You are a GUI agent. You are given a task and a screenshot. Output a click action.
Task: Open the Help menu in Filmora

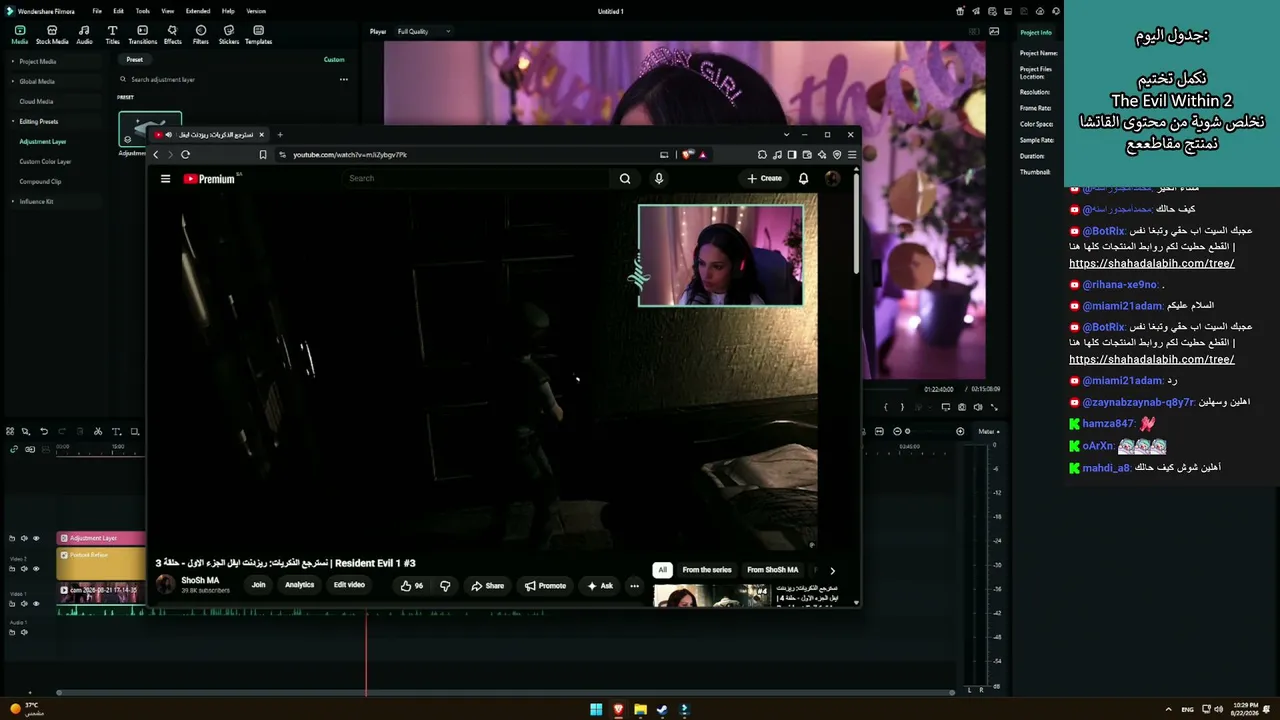[228, 11]
